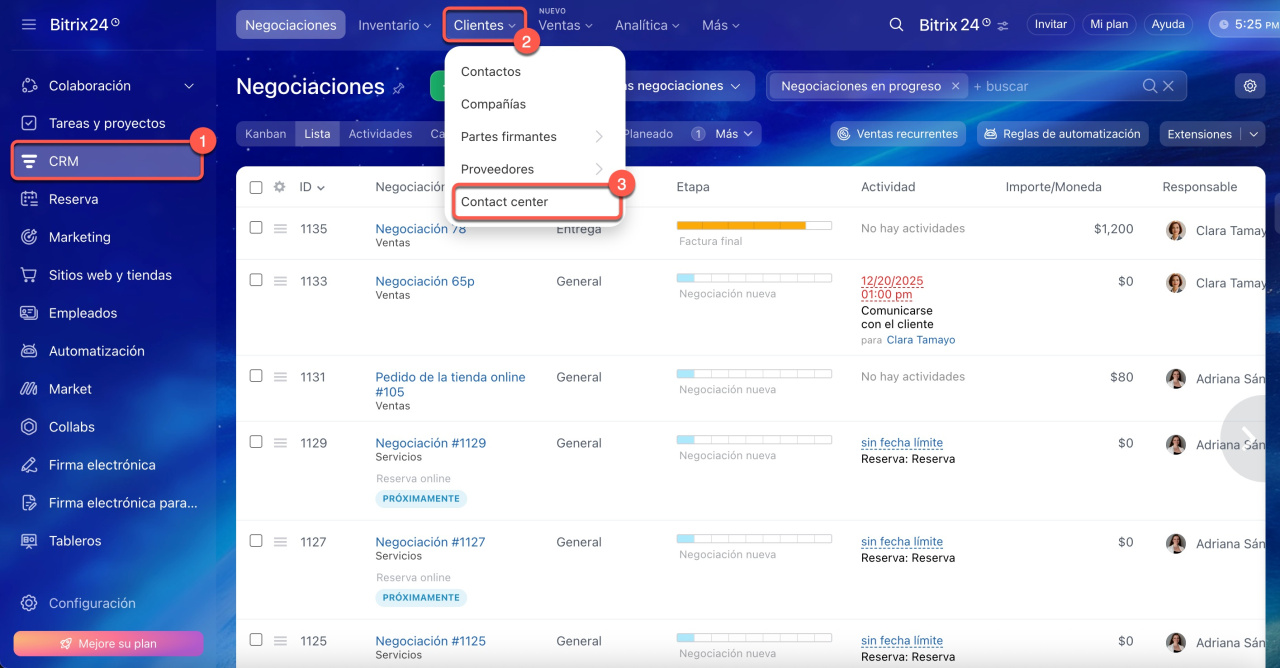The image size is (1280, 668).
Task: Click the pin icon next to Negociaciones title
Action: tap(399, 88)
